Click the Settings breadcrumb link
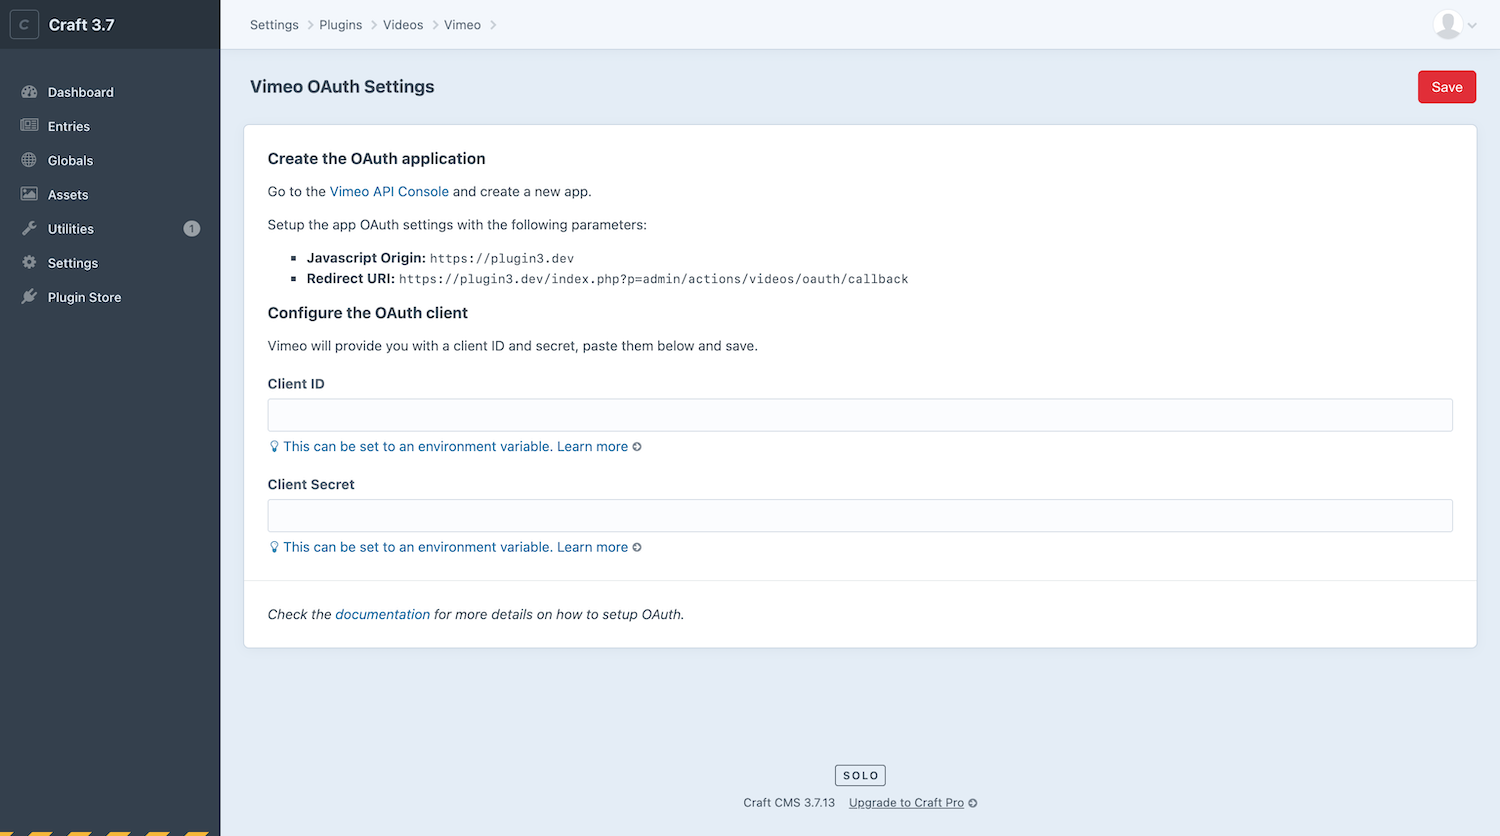This screenshot has height=836, width=1500. coord(273,24)
